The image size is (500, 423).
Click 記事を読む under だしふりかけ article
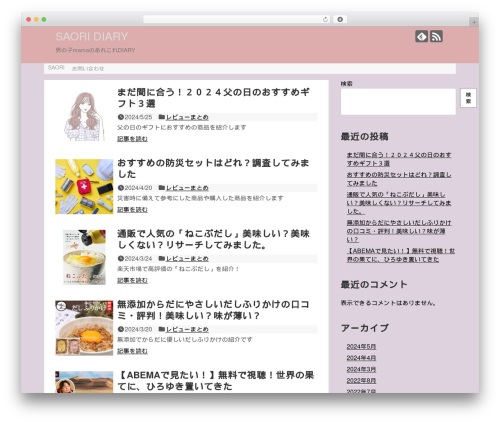[x=132, y=351]
